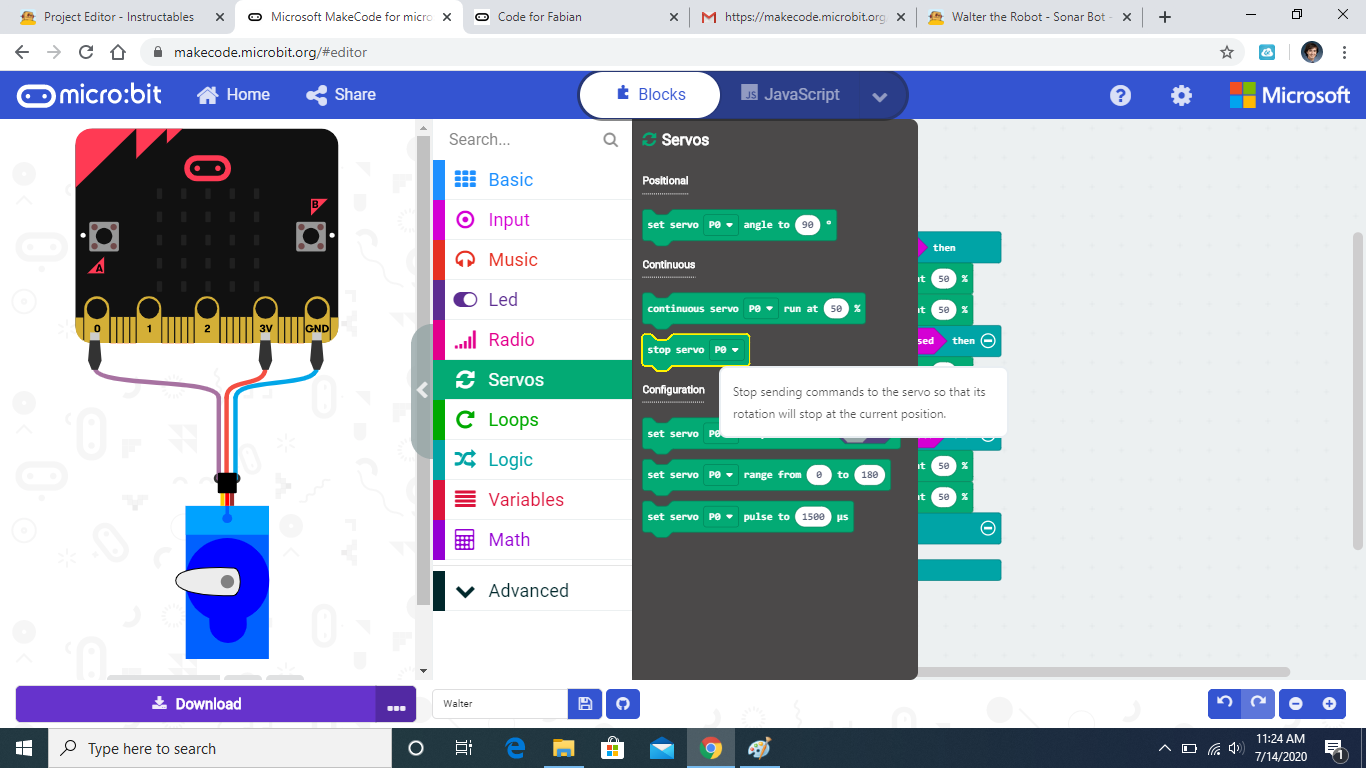Open the GitHub repository button

point(623,704)
